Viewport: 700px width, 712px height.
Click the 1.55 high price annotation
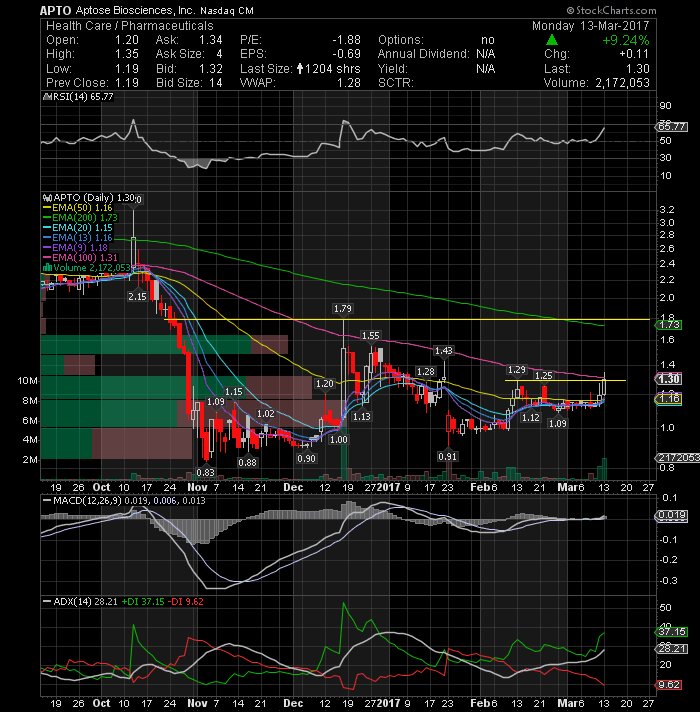370,336
